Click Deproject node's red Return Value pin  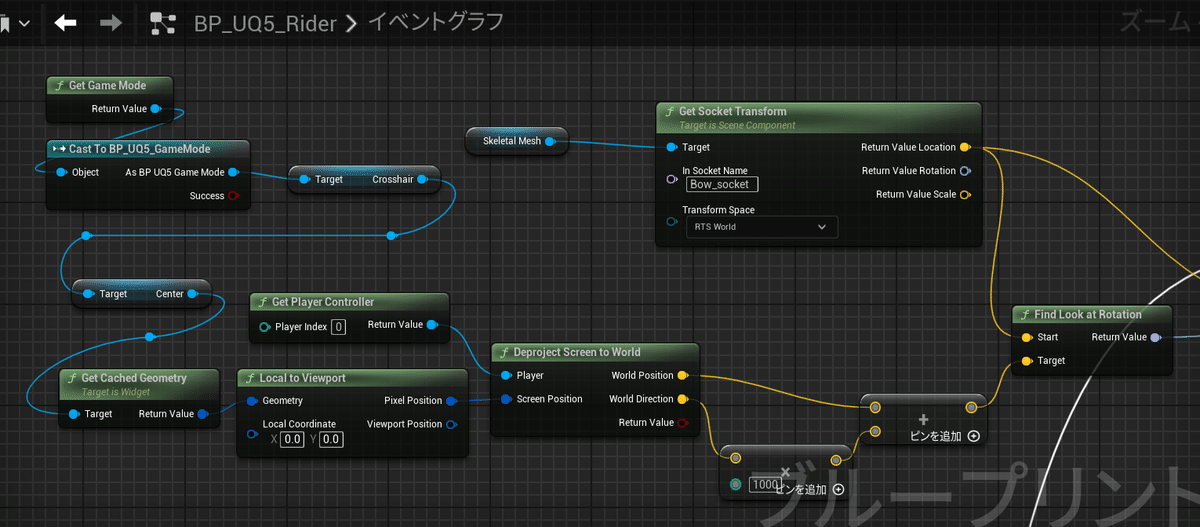coord(683,423)
